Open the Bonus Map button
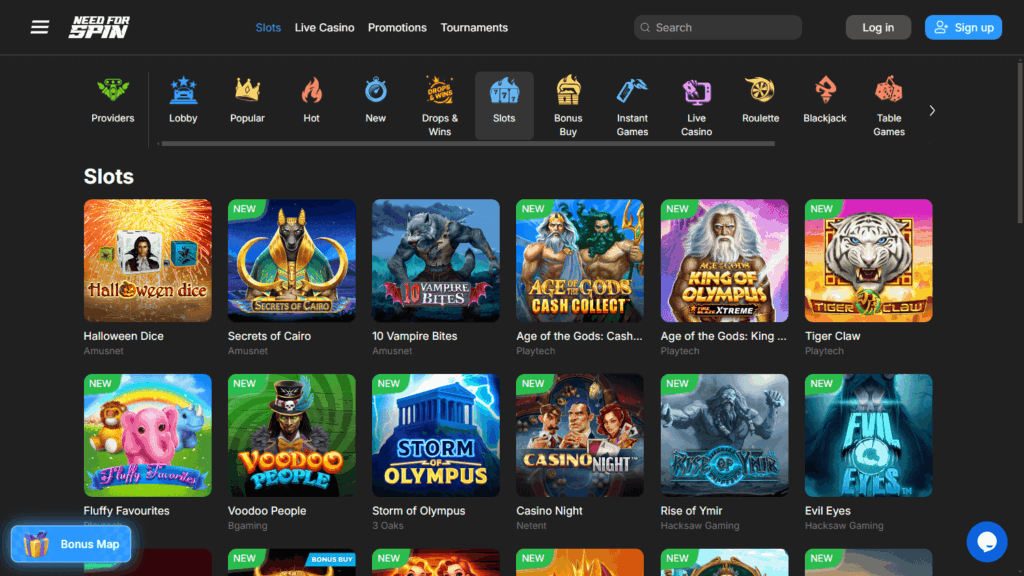The image size is (1024, 576). click(71, 544)
